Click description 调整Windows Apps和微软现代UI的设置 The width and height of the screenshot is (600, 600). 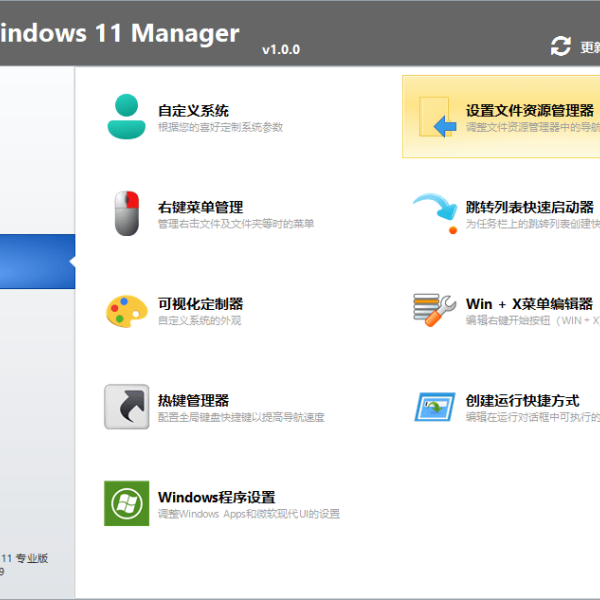click(249, 514)
